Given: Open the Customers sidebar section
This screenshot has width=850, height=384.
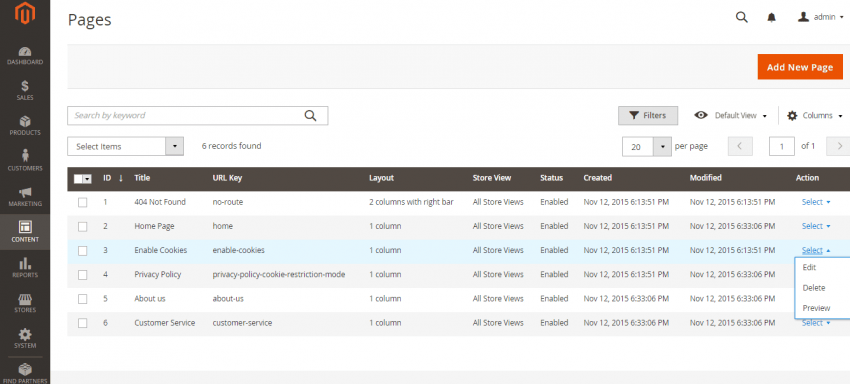Looking at the screenshot, I should [x=25, y=161].
